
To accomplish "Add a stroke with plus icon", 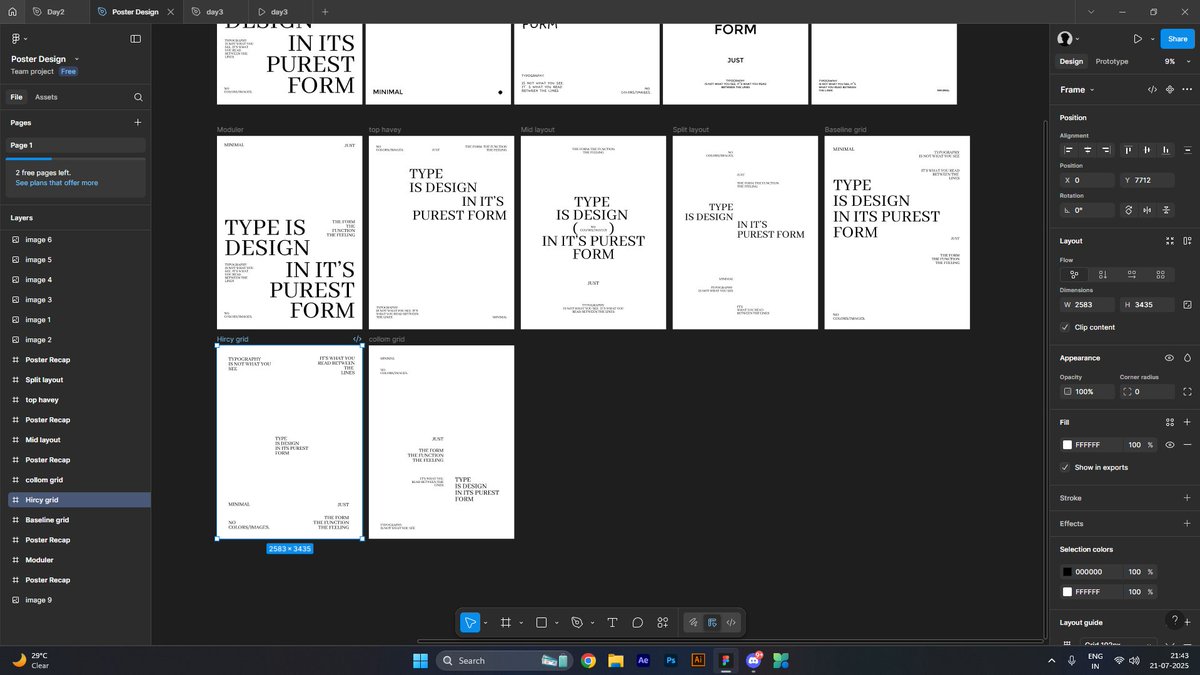I will (x=1187, y=497).
